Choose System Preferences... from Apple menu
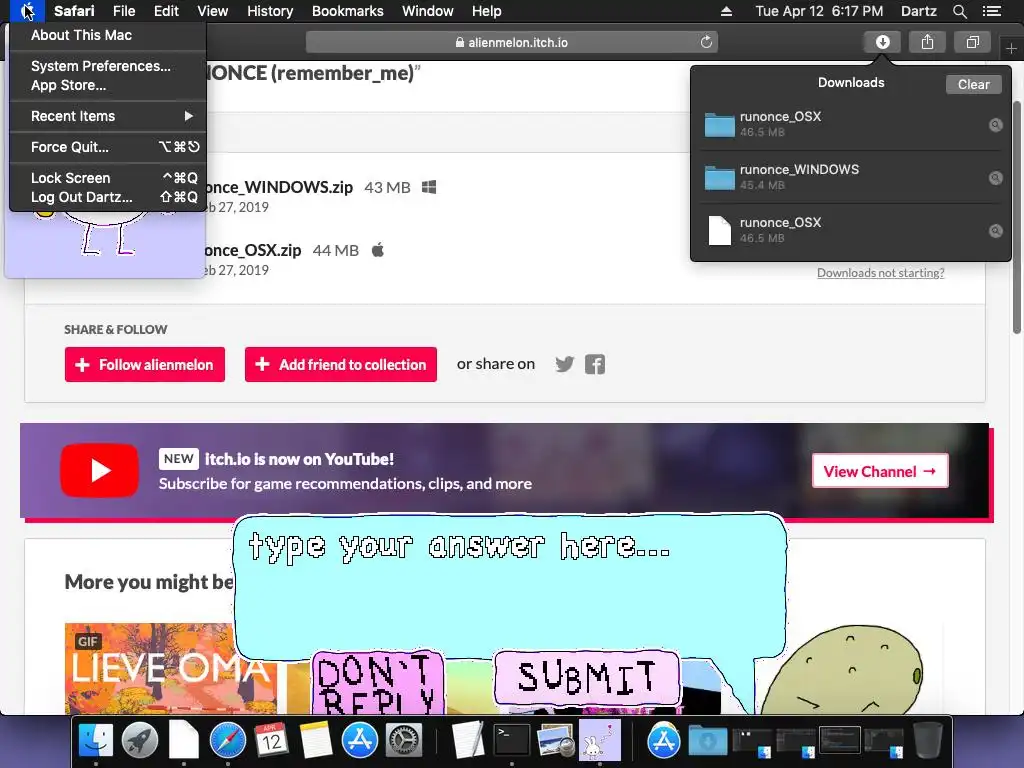Image resolution: width=1024 pixels, height=768 pixels. 108,66
